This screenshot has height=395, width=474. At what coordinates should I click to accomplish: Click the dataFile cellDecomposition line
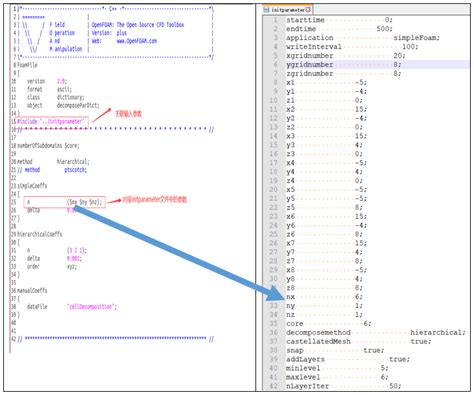point(72,307)
